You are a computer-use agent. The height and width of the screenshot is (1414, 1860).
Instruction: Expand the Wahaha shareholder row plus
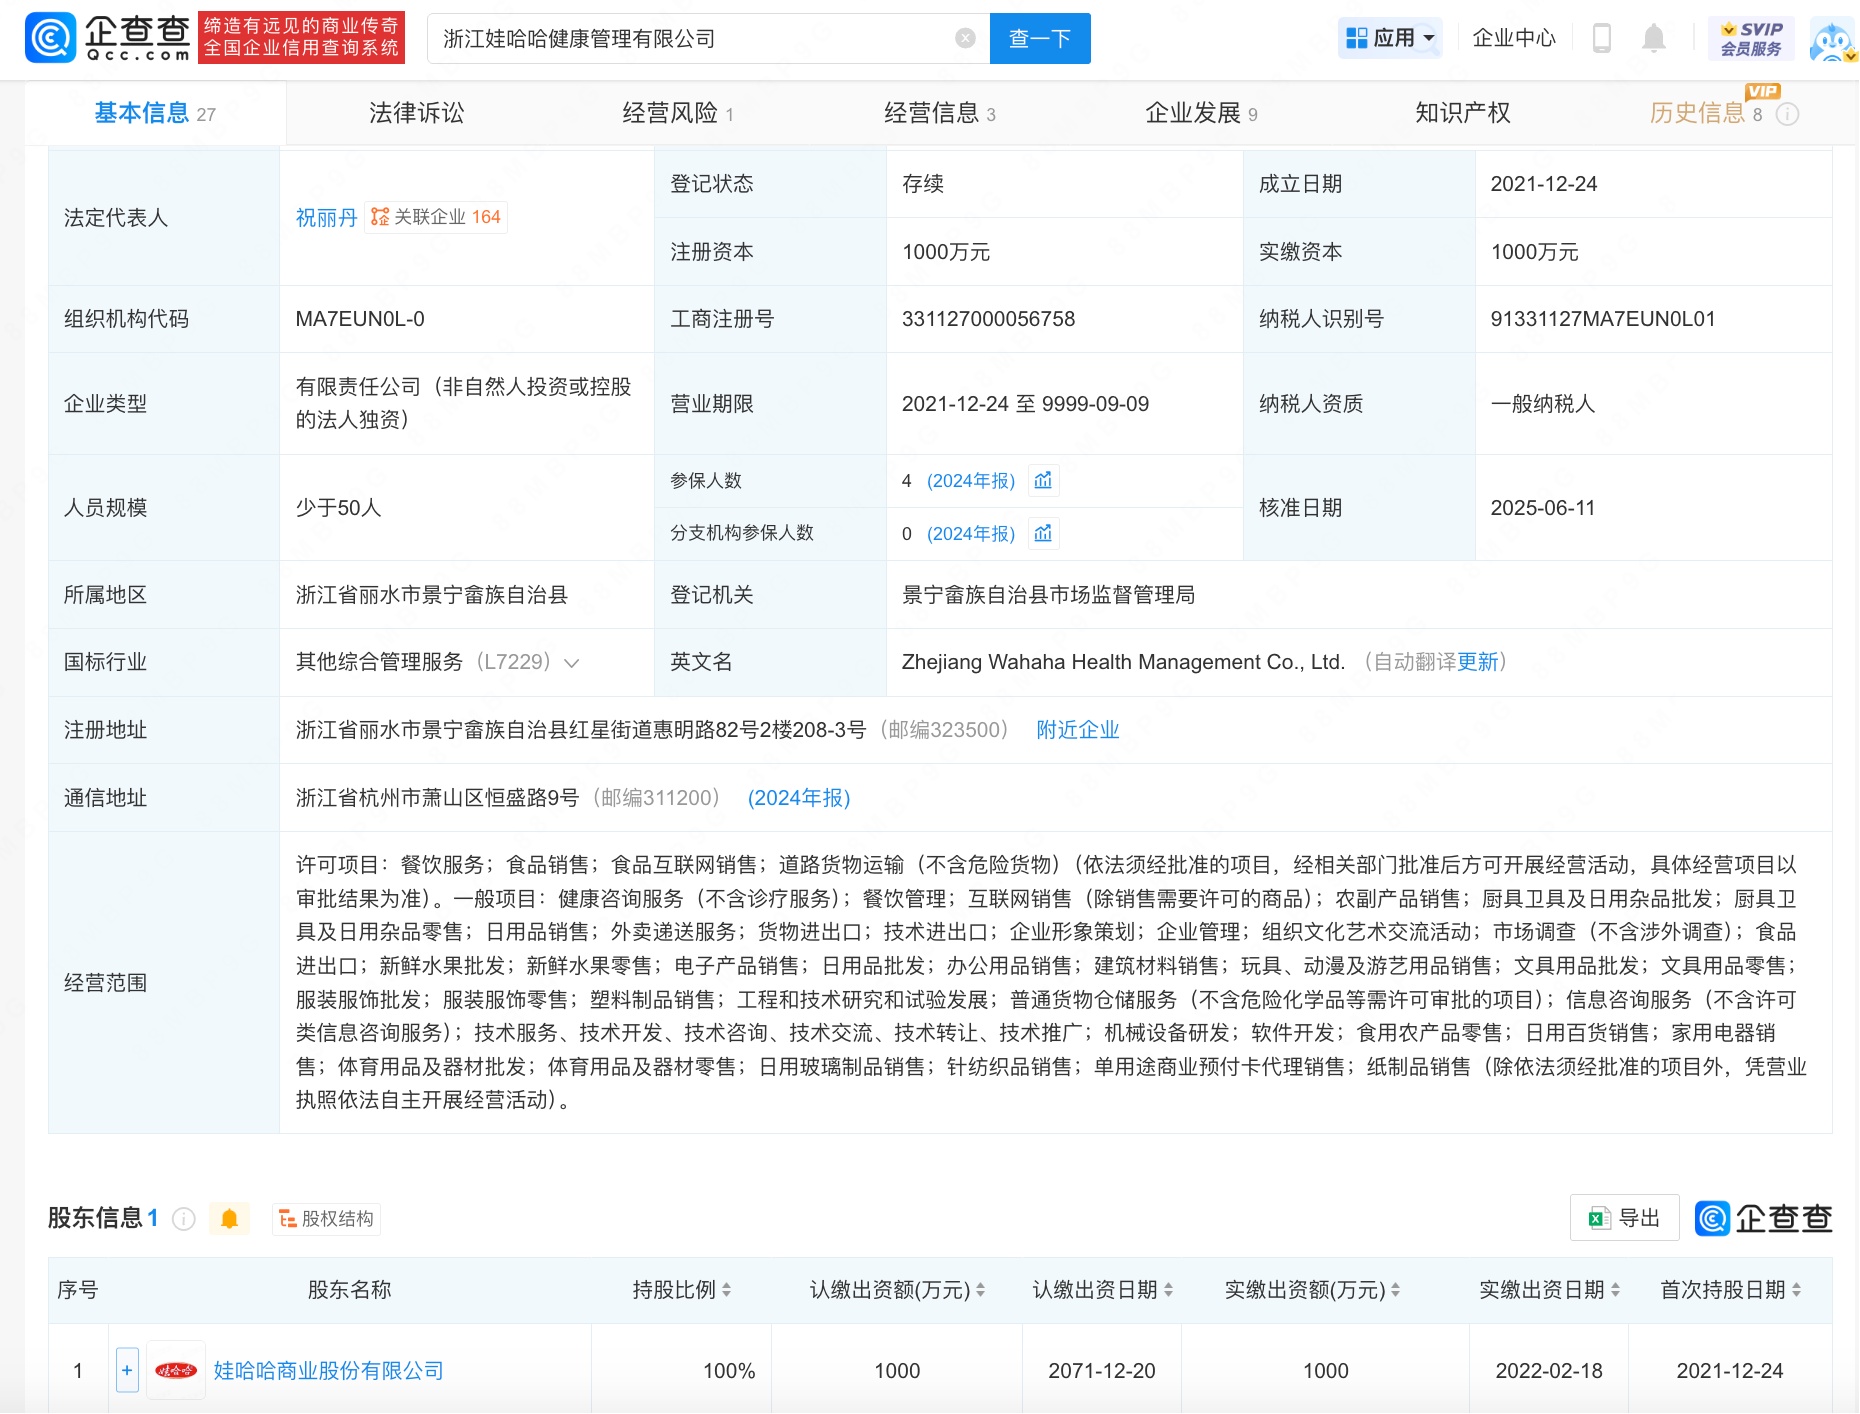(127, 1370)
